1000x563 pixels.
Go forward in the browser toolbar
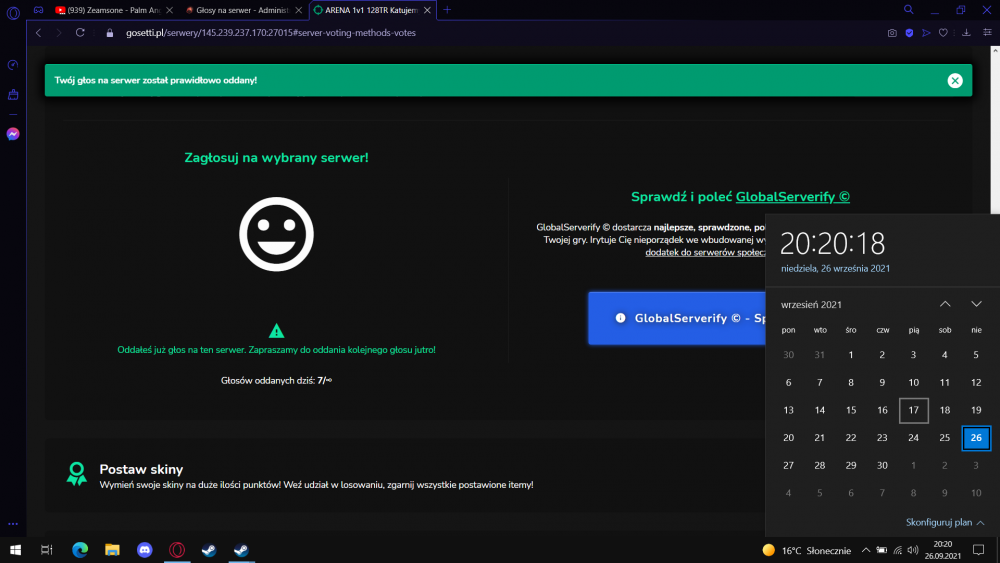(59, 33)
